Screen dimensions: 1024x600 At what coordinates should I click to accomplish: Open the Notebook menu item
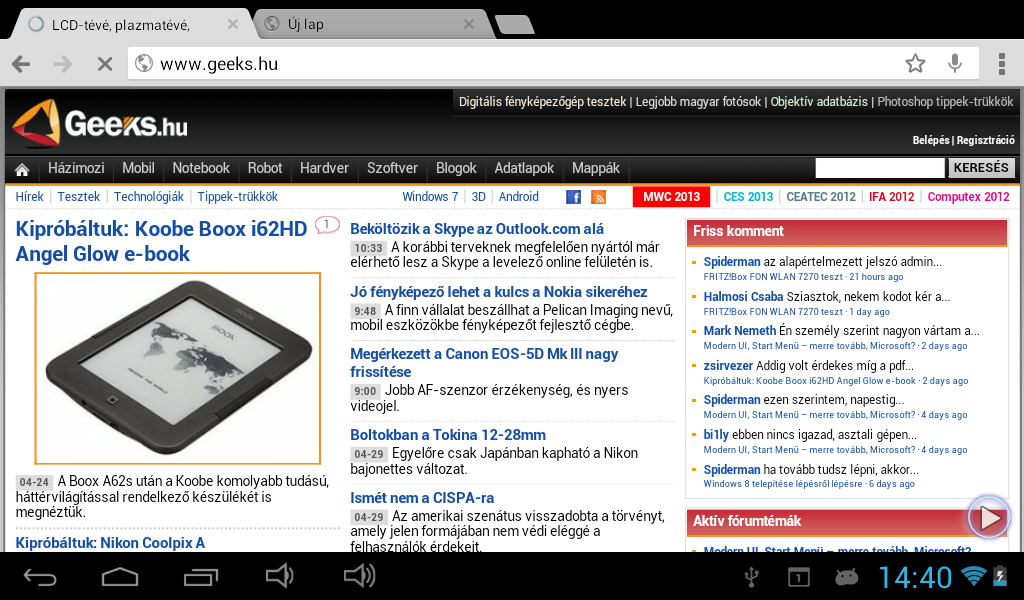(x=201, y=168)
